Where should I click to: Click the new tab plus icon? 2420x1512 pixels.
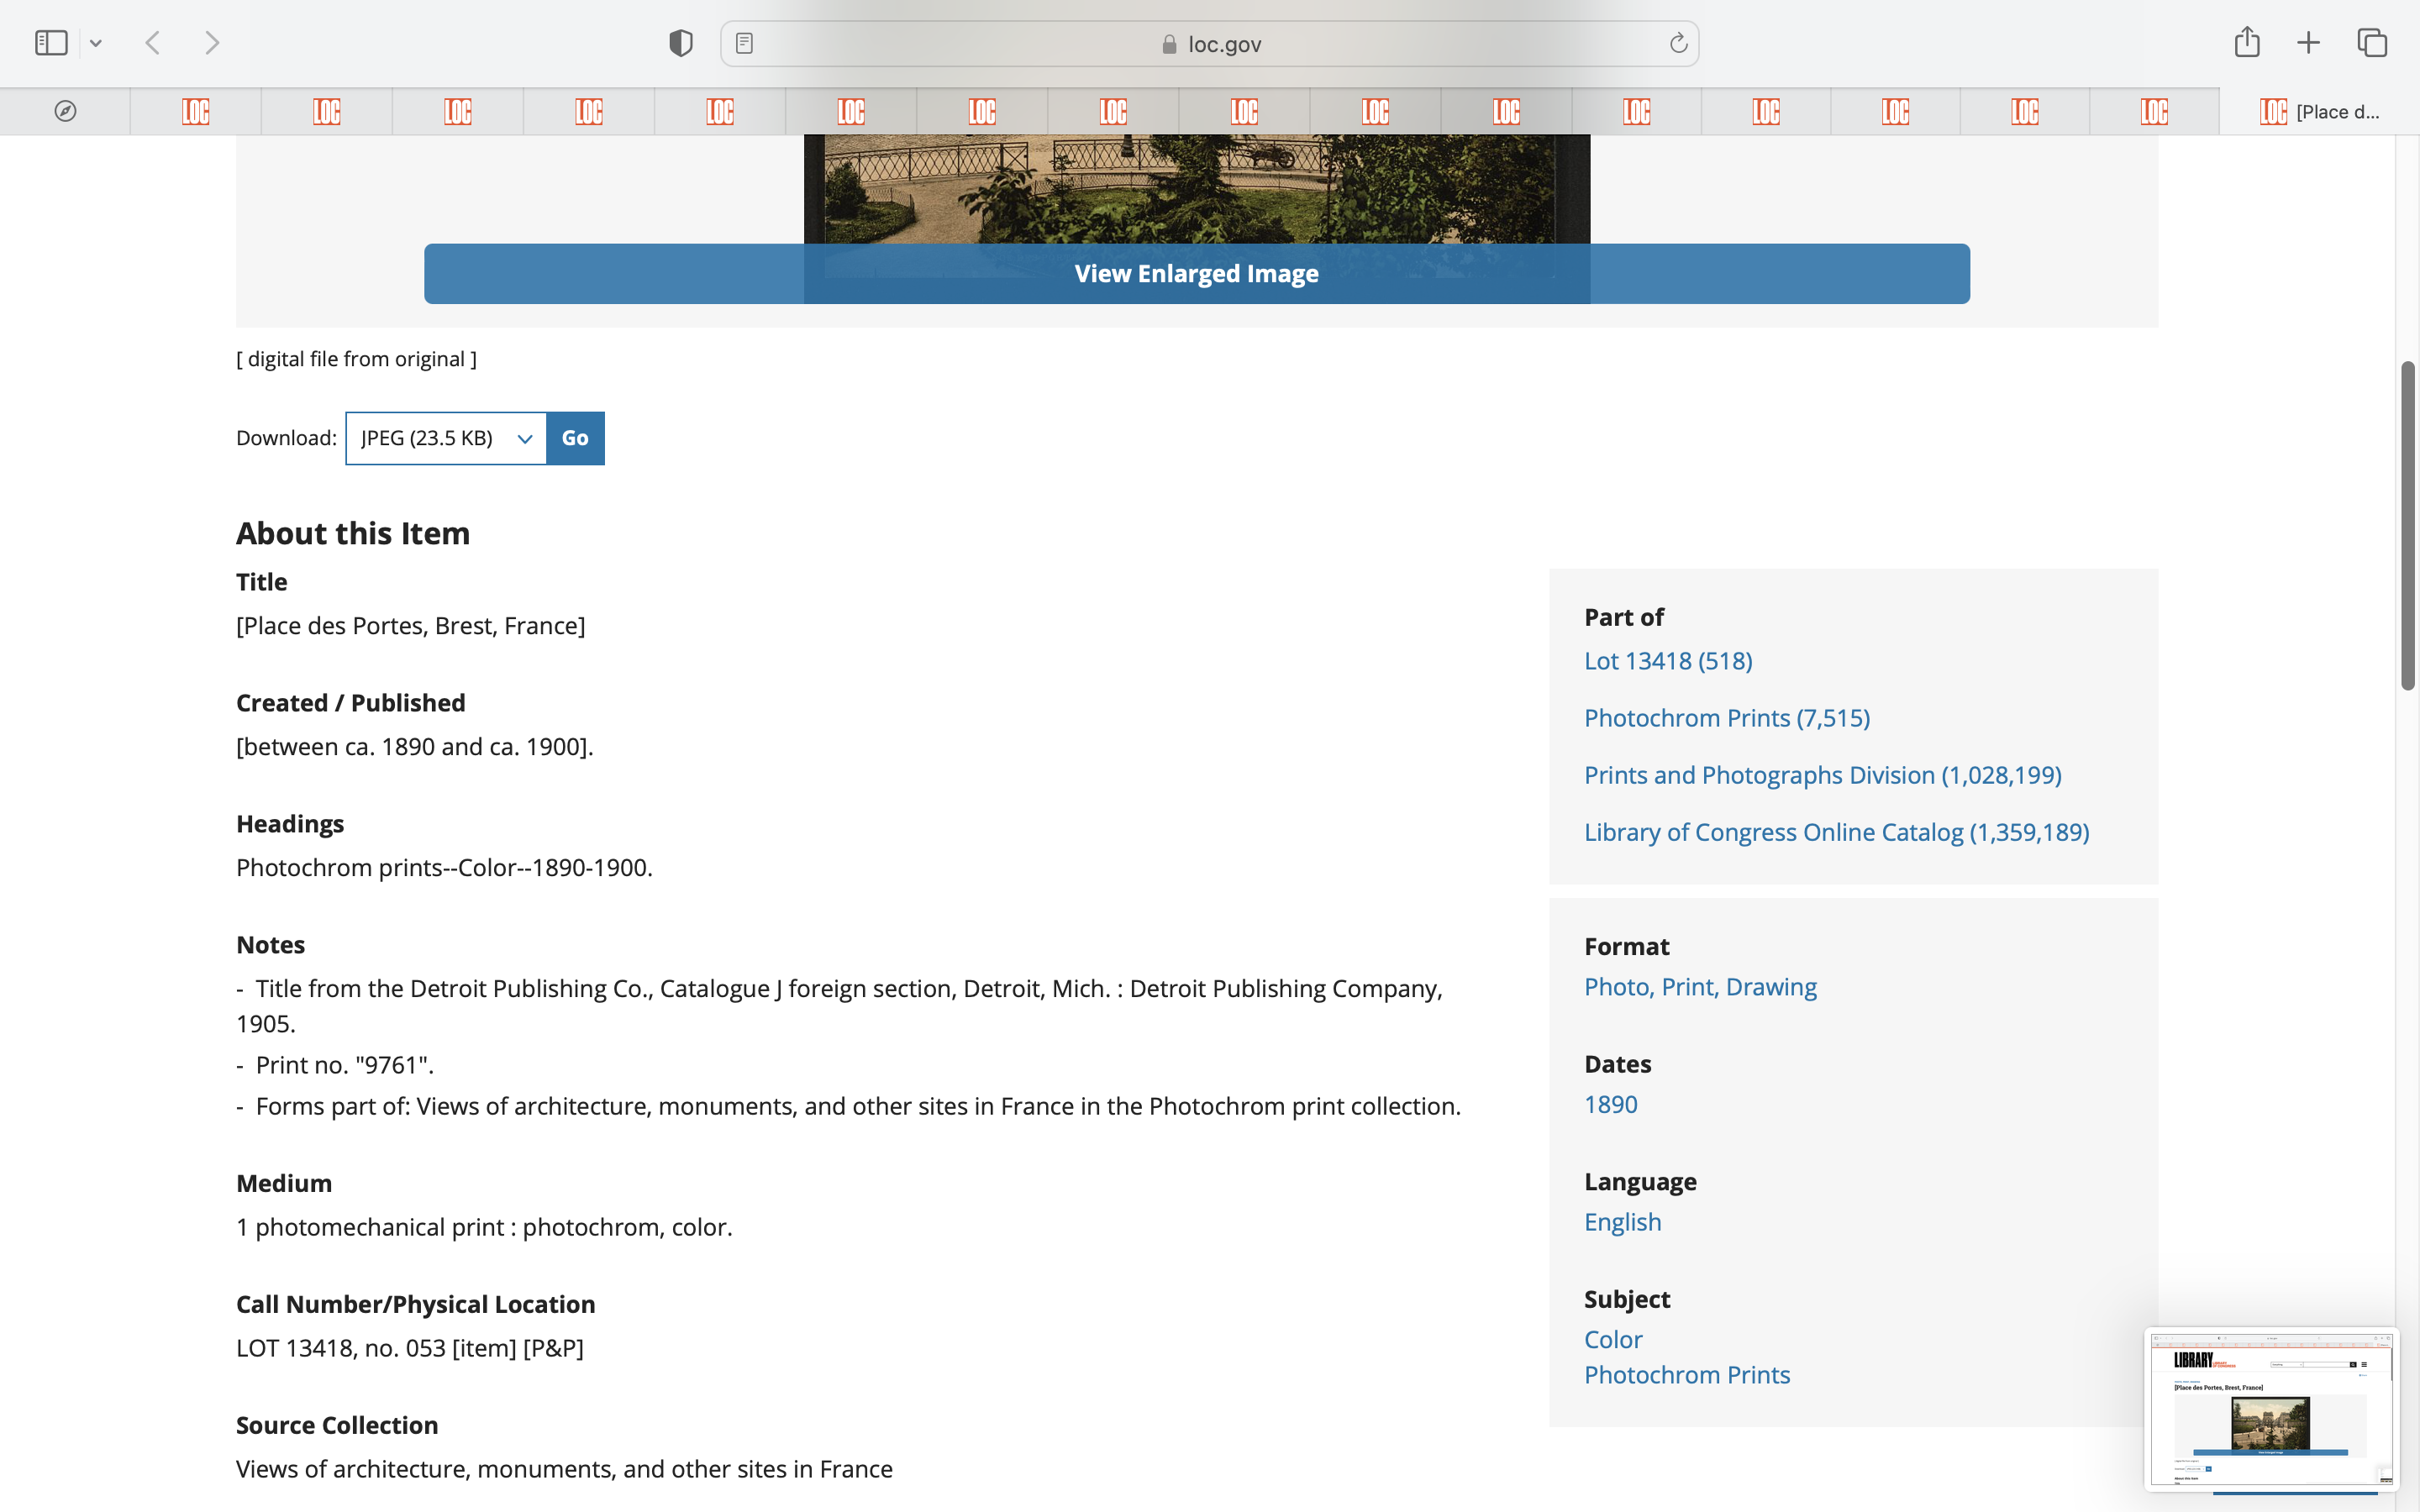click(x=2308, y=43)
